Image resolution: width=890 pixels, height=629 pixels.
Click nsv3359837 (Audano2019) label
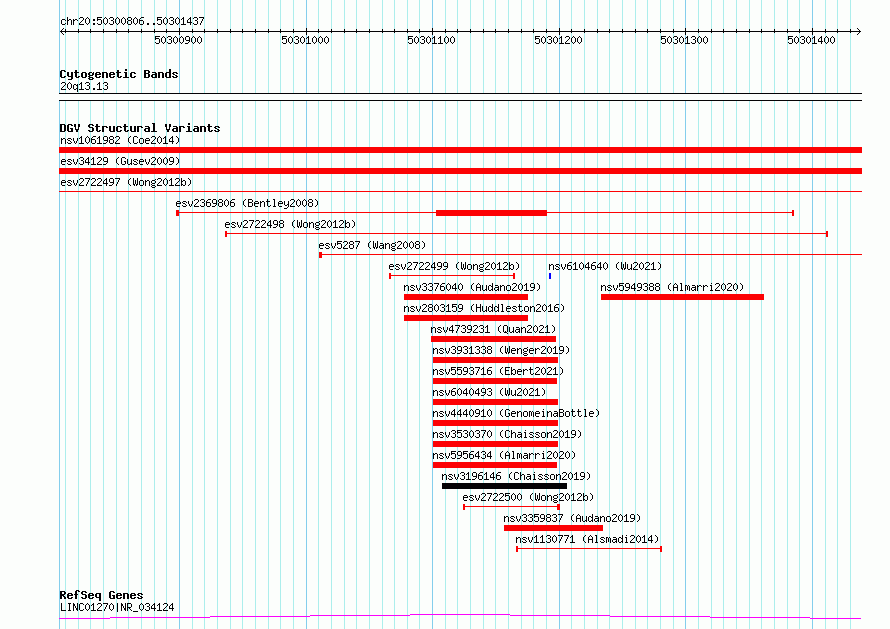(x=572, y=518)
